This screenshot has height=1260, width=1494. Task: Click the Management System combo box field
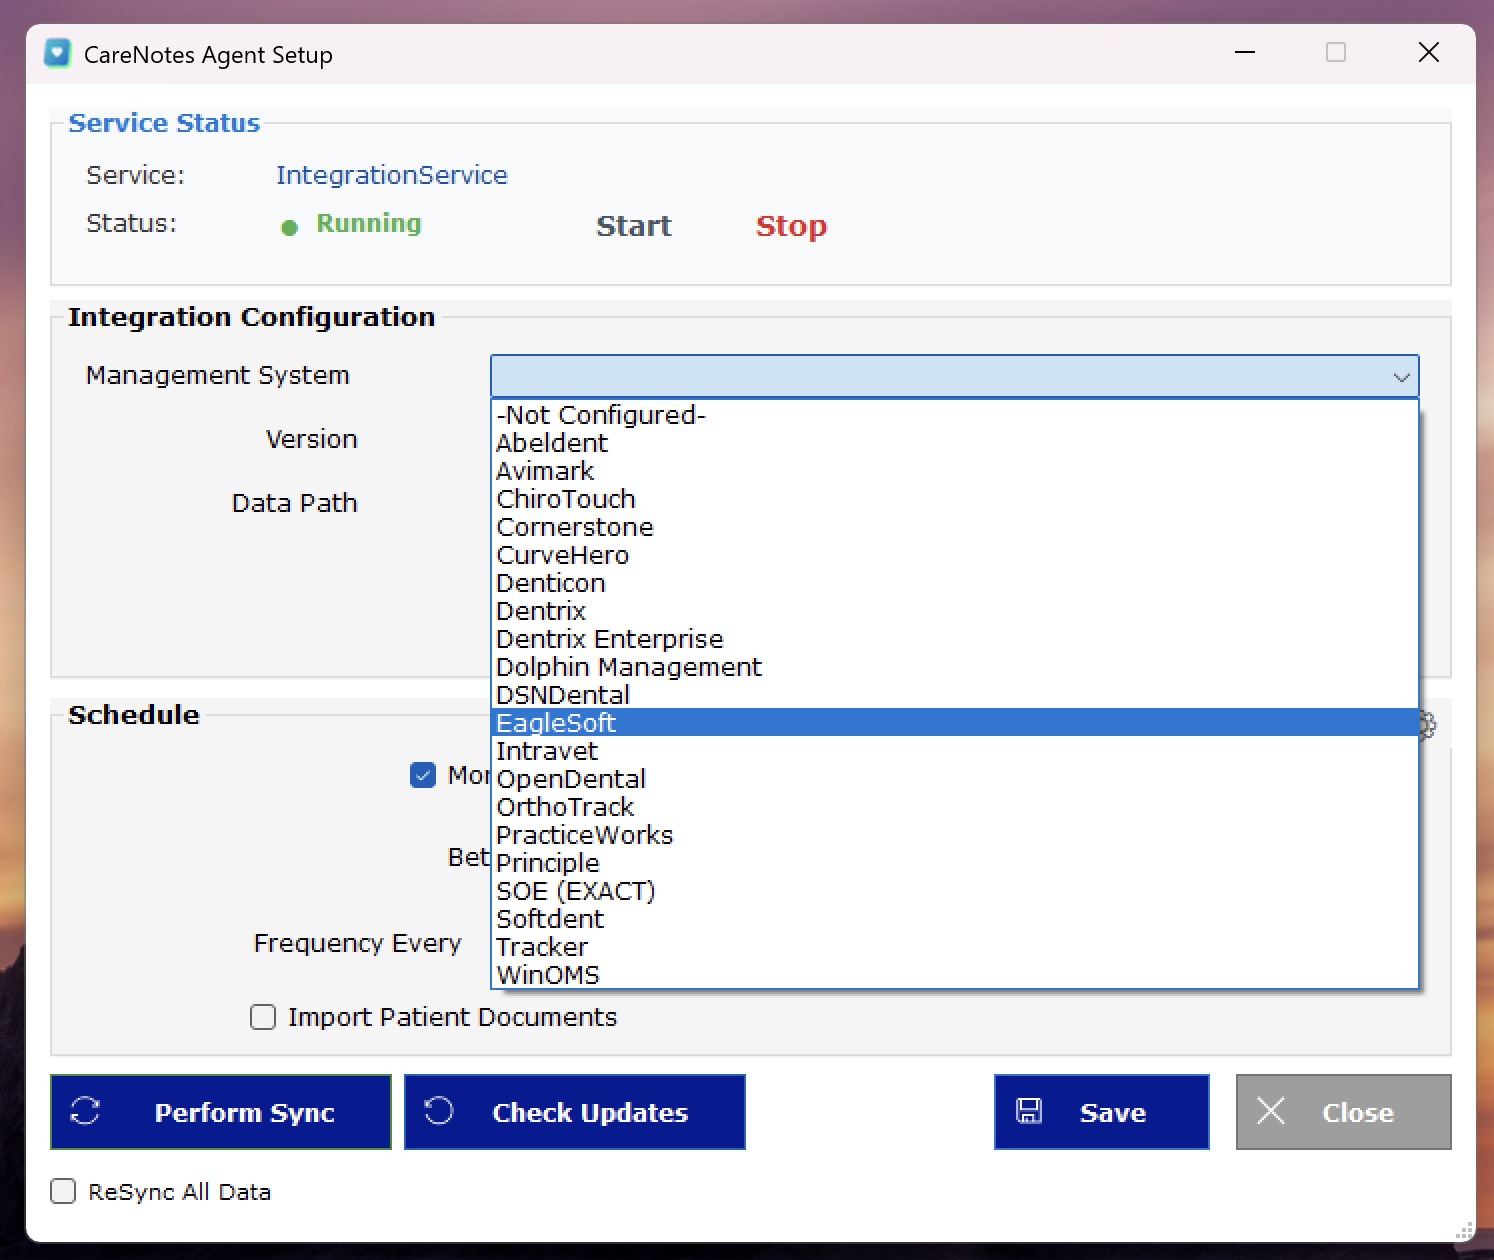pos(954,377)
